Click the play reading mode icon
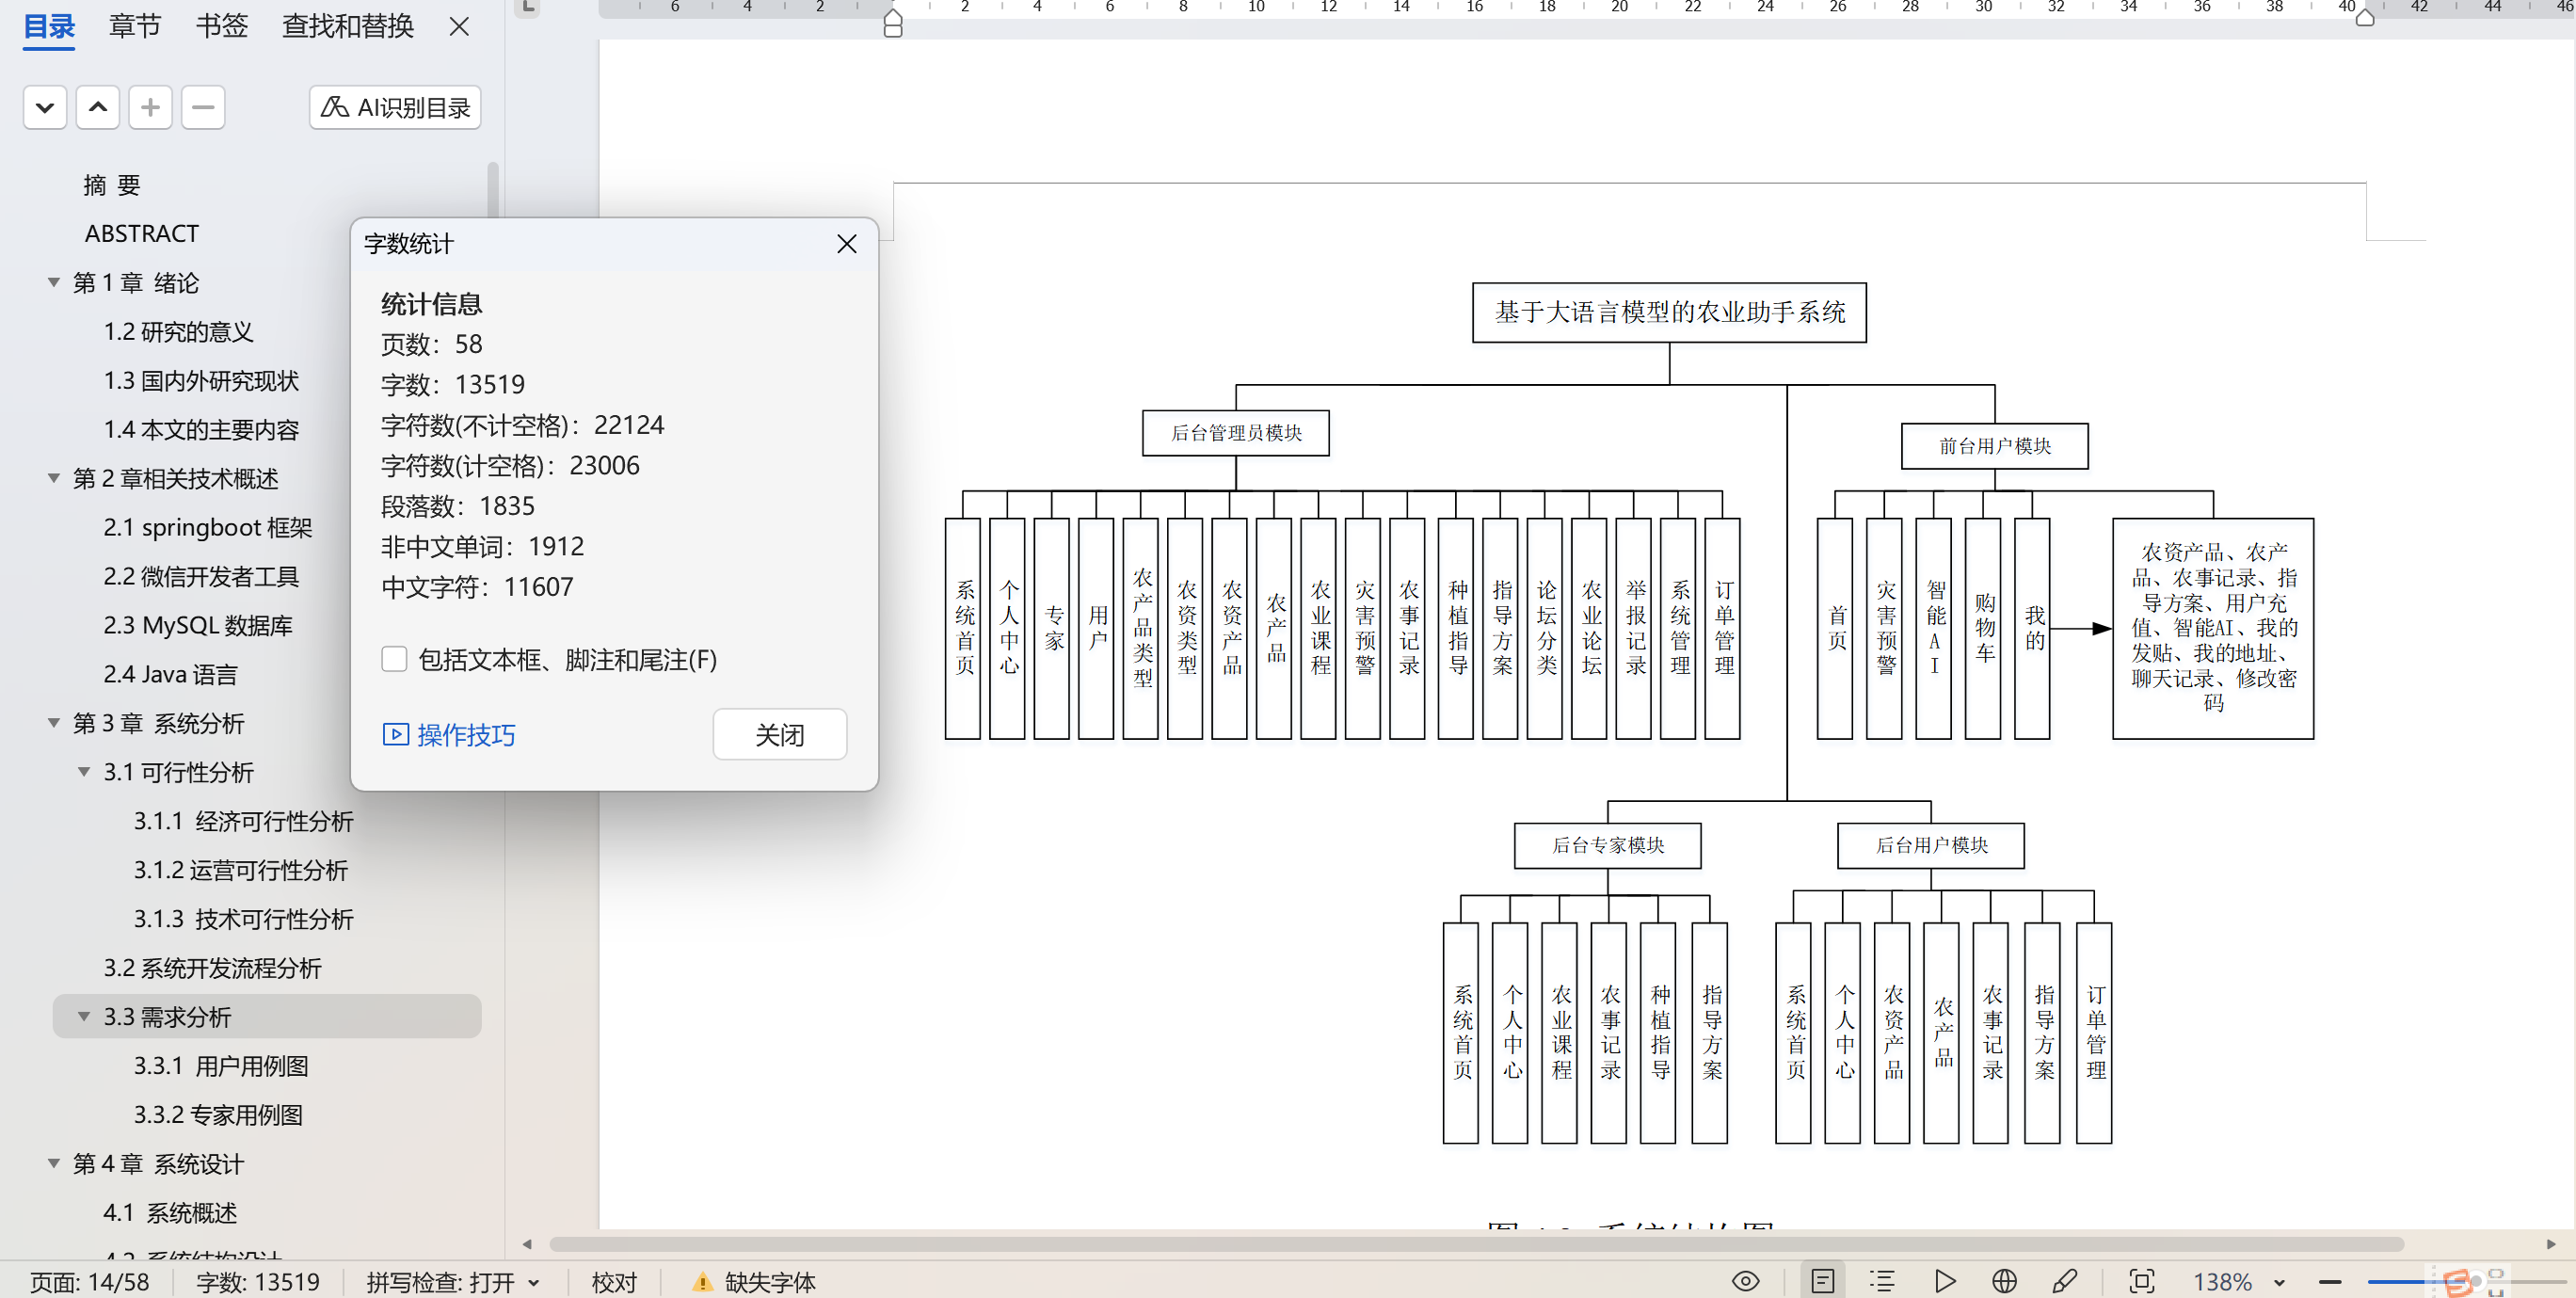 pyautogui.click(x=1944, y=1281)
